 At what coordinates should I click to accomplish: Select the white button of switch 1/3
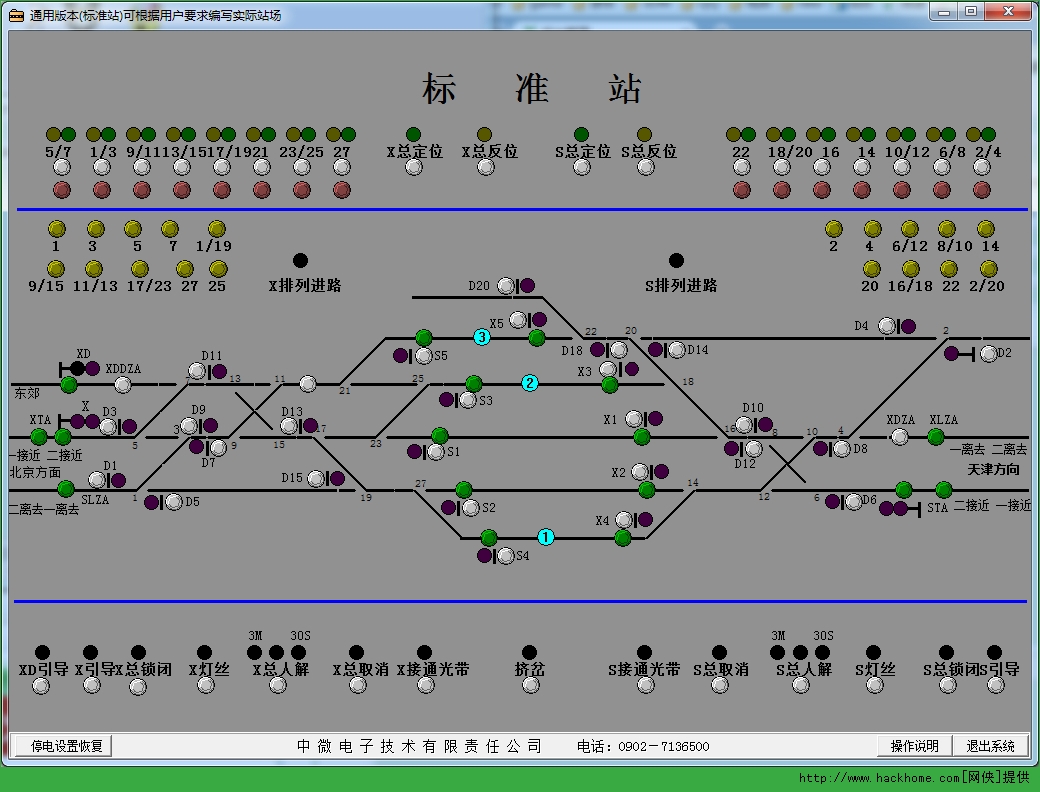pyautogui.click(x=102, y=167)
